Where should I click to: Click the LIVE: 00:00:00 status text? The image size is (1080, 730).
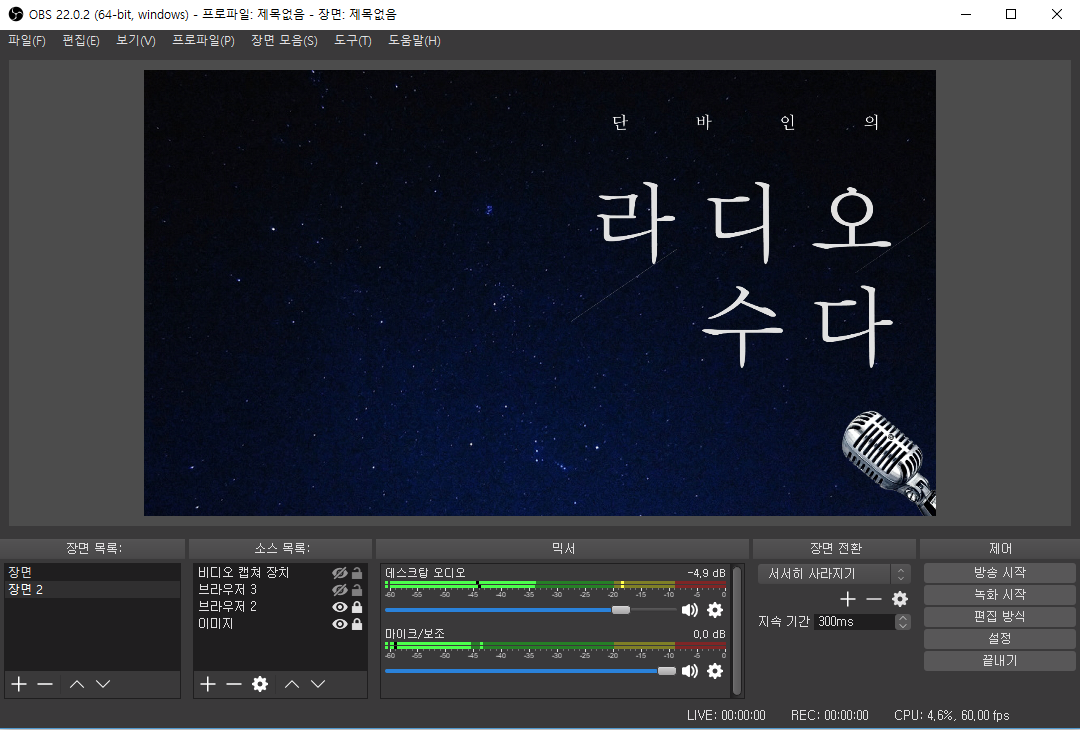pos(726,716)
